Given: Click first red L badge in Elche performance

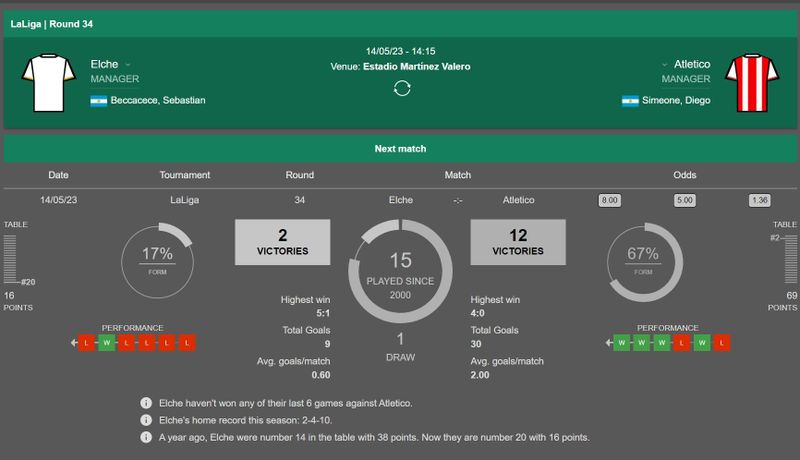Looking at the screenshot, I should coord(86,343).
